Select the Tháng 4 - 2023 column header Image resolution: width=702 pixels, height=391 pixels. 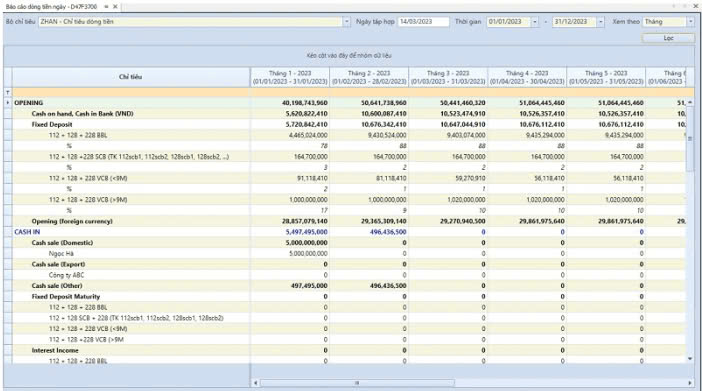pos(527,77)
